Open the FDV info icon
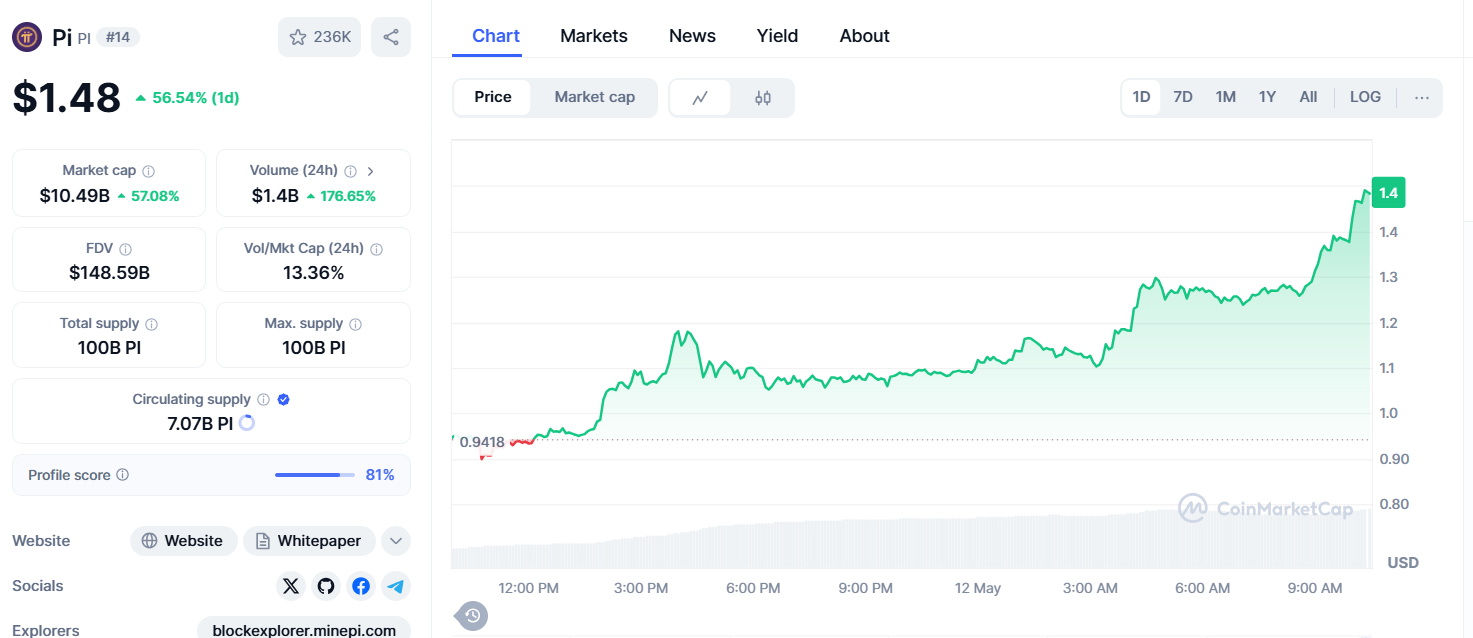This screenshot has width=1473, height=638. click(x=125, y=249)
